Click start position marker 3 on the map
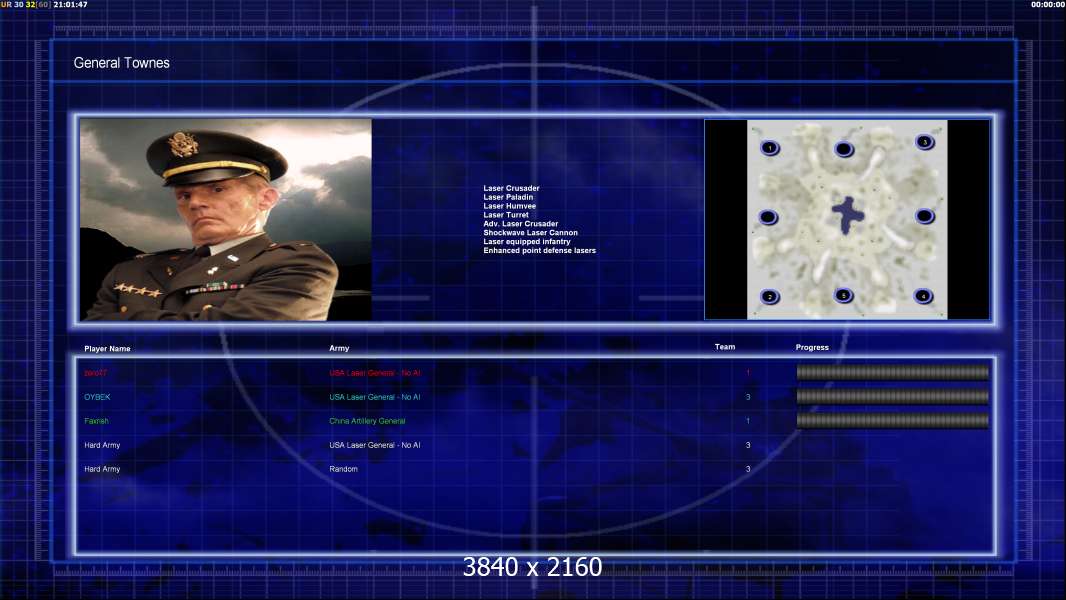1066x600 pixels. pos(925,142)
